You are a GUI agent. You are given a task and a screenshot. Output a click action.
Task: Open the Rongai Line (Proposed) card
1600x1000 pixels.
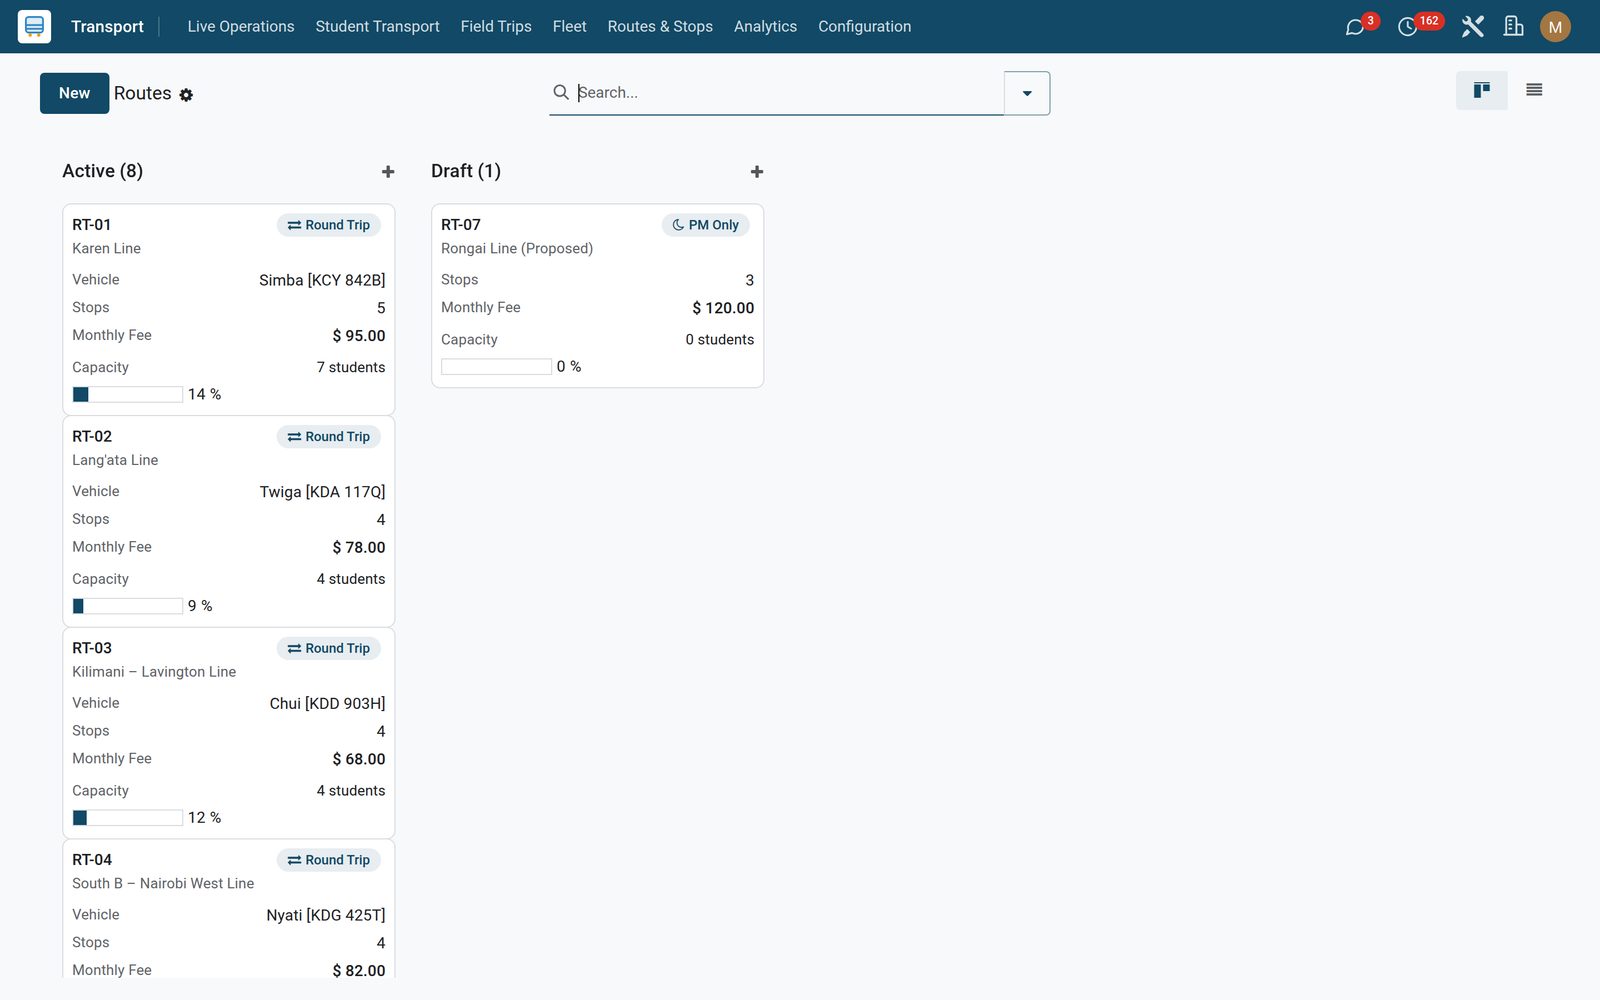point(597,296)
